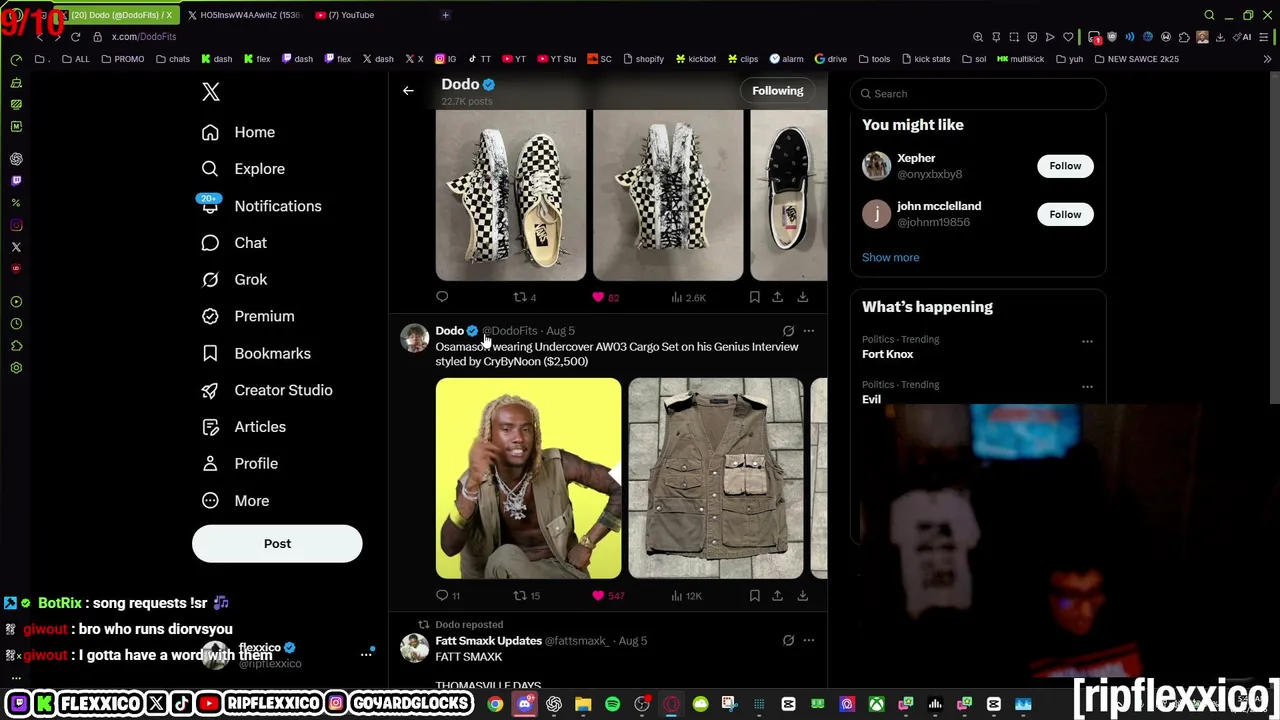Image resolution: width=1280 pixels, height=720 pixels.
Task: Repost the checkered shoes post
Action: 524,297
